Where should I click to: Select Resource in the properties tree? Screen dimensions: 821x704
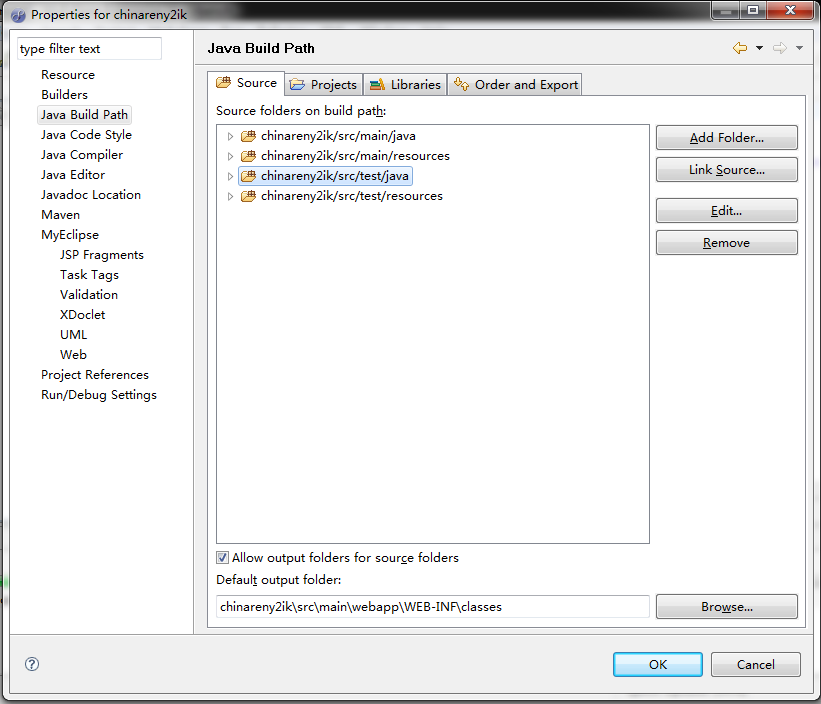(68, 75)
